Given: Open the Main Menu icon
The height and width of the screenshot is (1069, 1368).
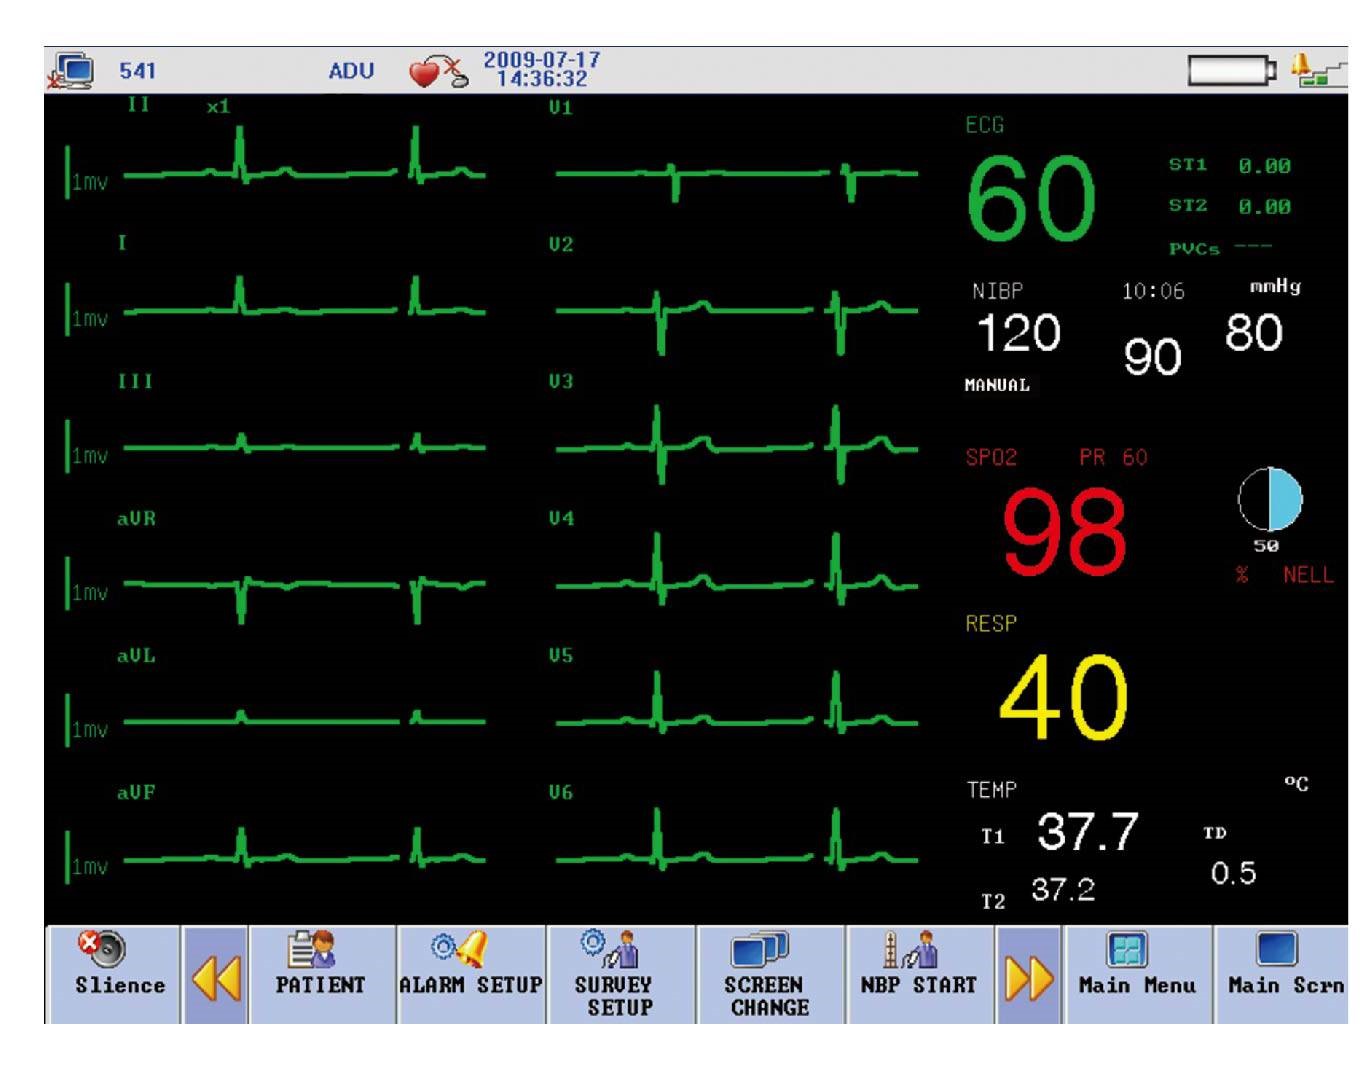Looking at the screenshot, I should pos(1128,949).
